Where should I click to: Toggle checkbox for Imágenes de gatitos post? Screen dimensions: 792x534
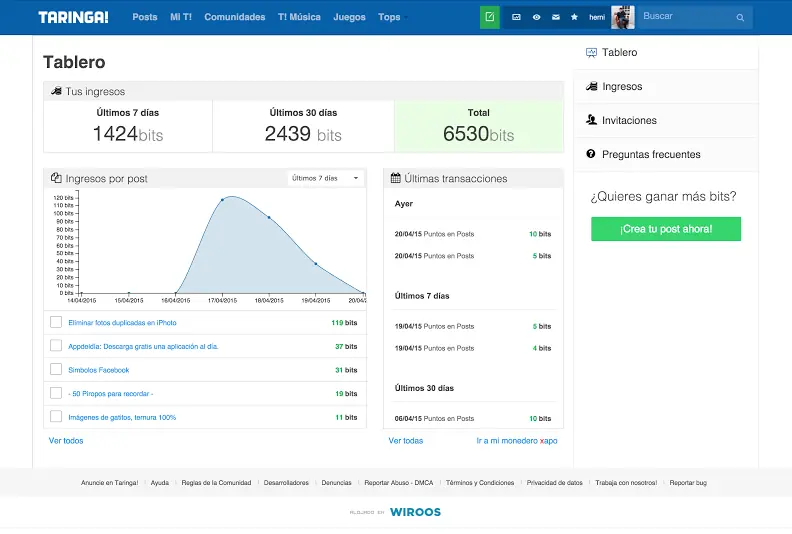pos(56,416)
